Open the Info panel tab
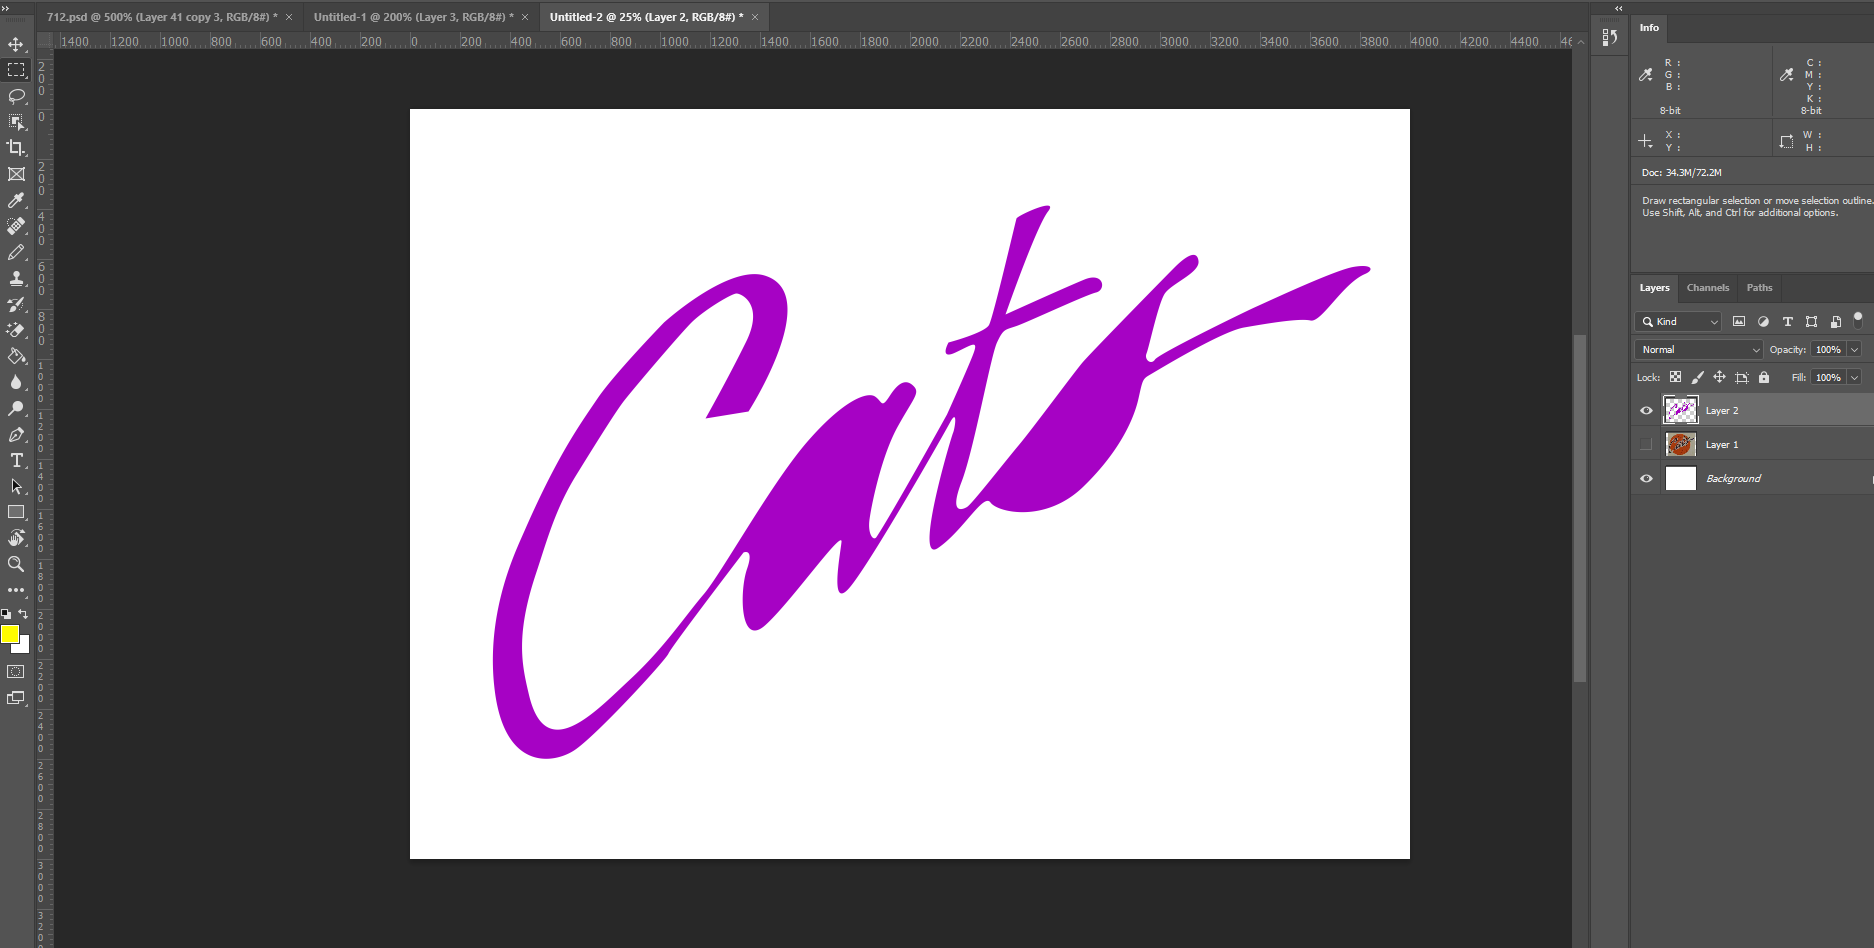This screenshot has height=948, width=1874. 1649,27
